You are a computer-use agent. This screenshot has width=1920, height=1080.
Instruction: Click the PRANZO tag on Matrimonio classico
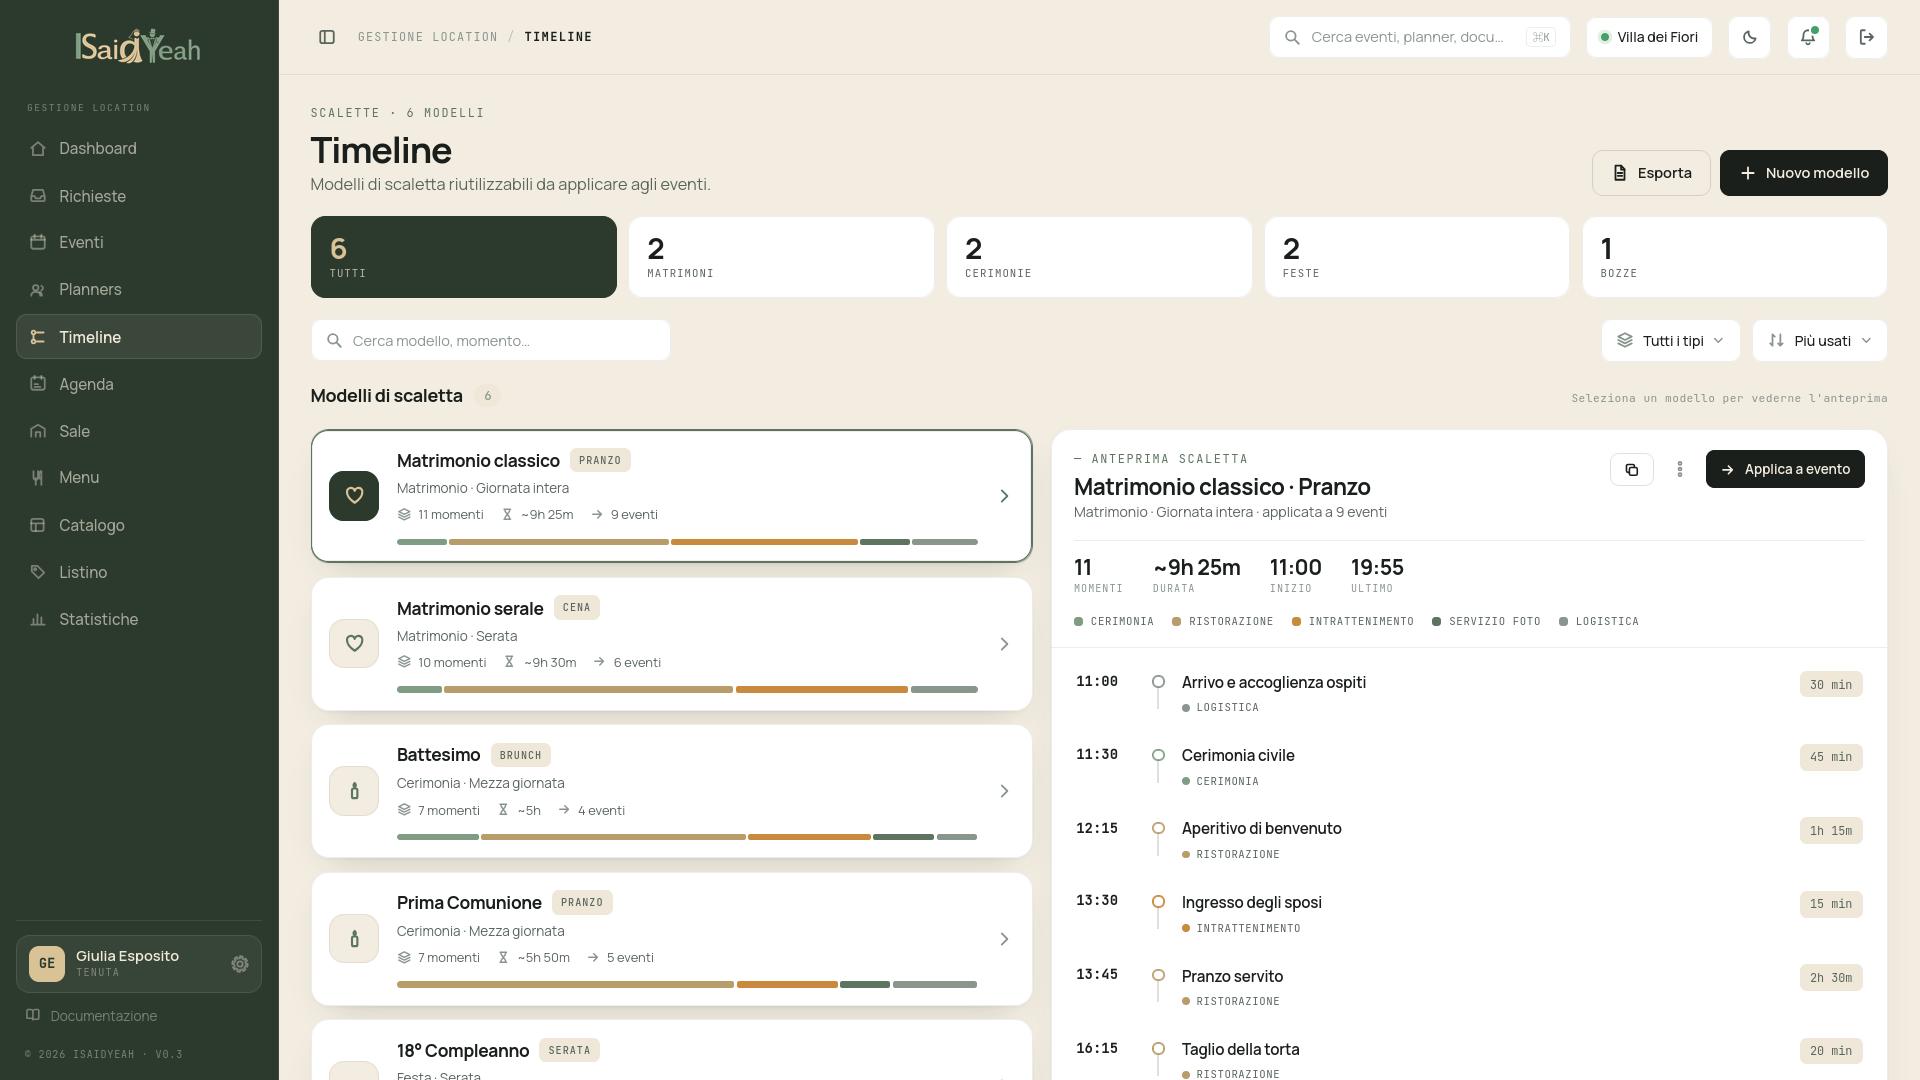point(600,461)
